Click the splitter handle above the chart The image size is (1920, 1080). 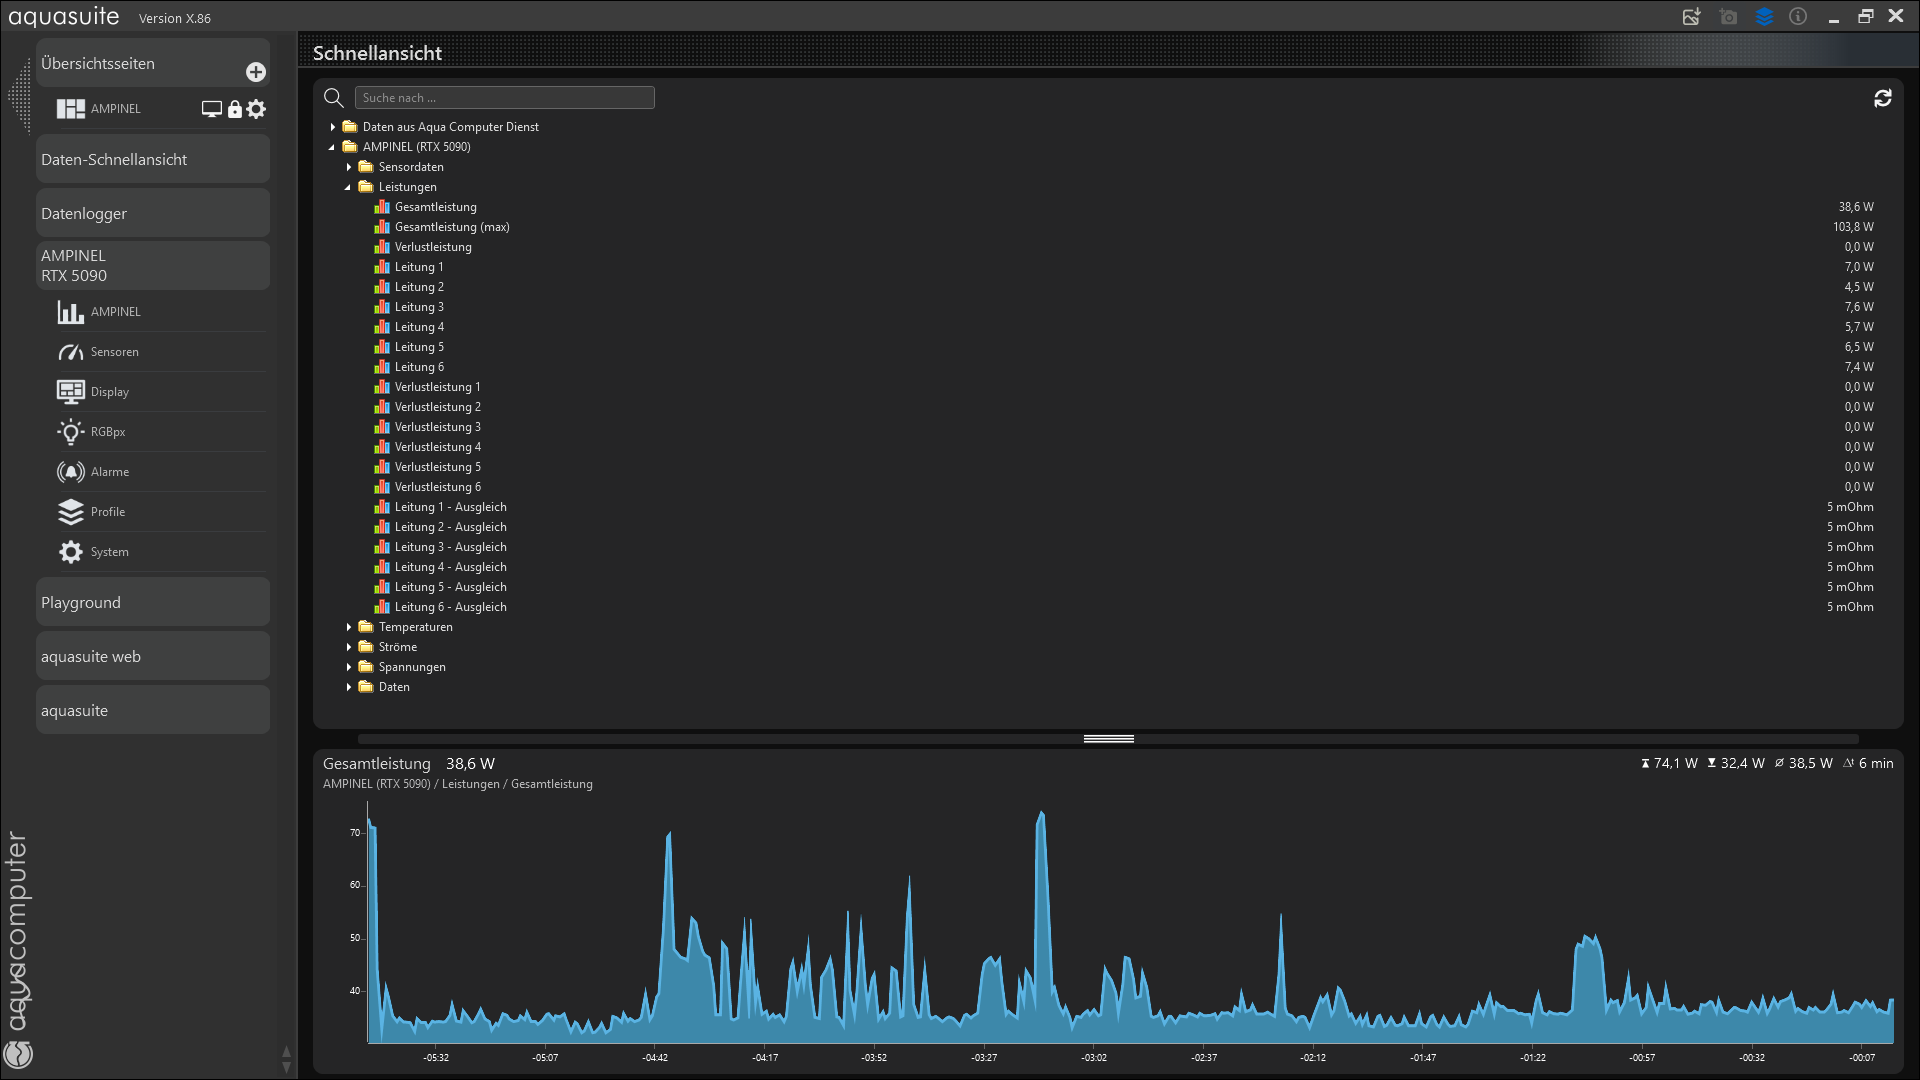tap(1108, 739)
